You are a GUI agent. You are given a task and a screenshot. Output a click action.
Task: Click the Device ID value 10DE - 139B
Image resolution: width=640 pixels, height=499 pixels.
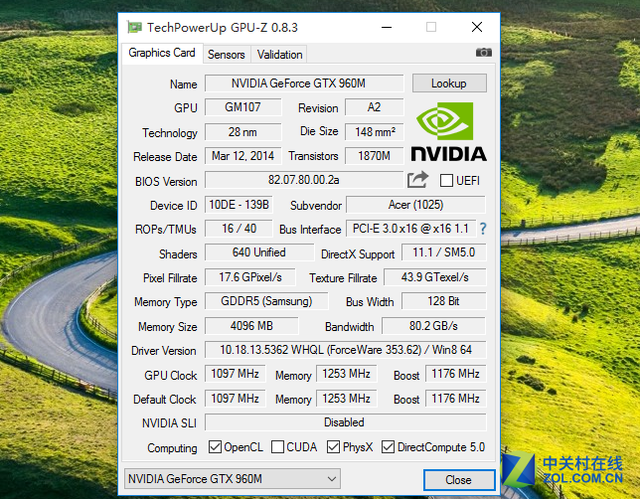coord(239,204)
